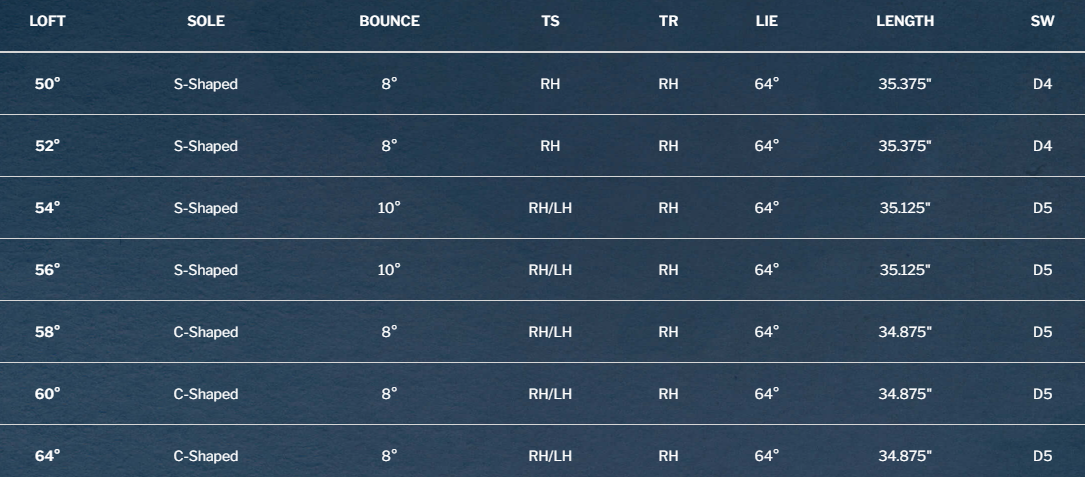Select the 10° bounce in the 54° row

389,208
